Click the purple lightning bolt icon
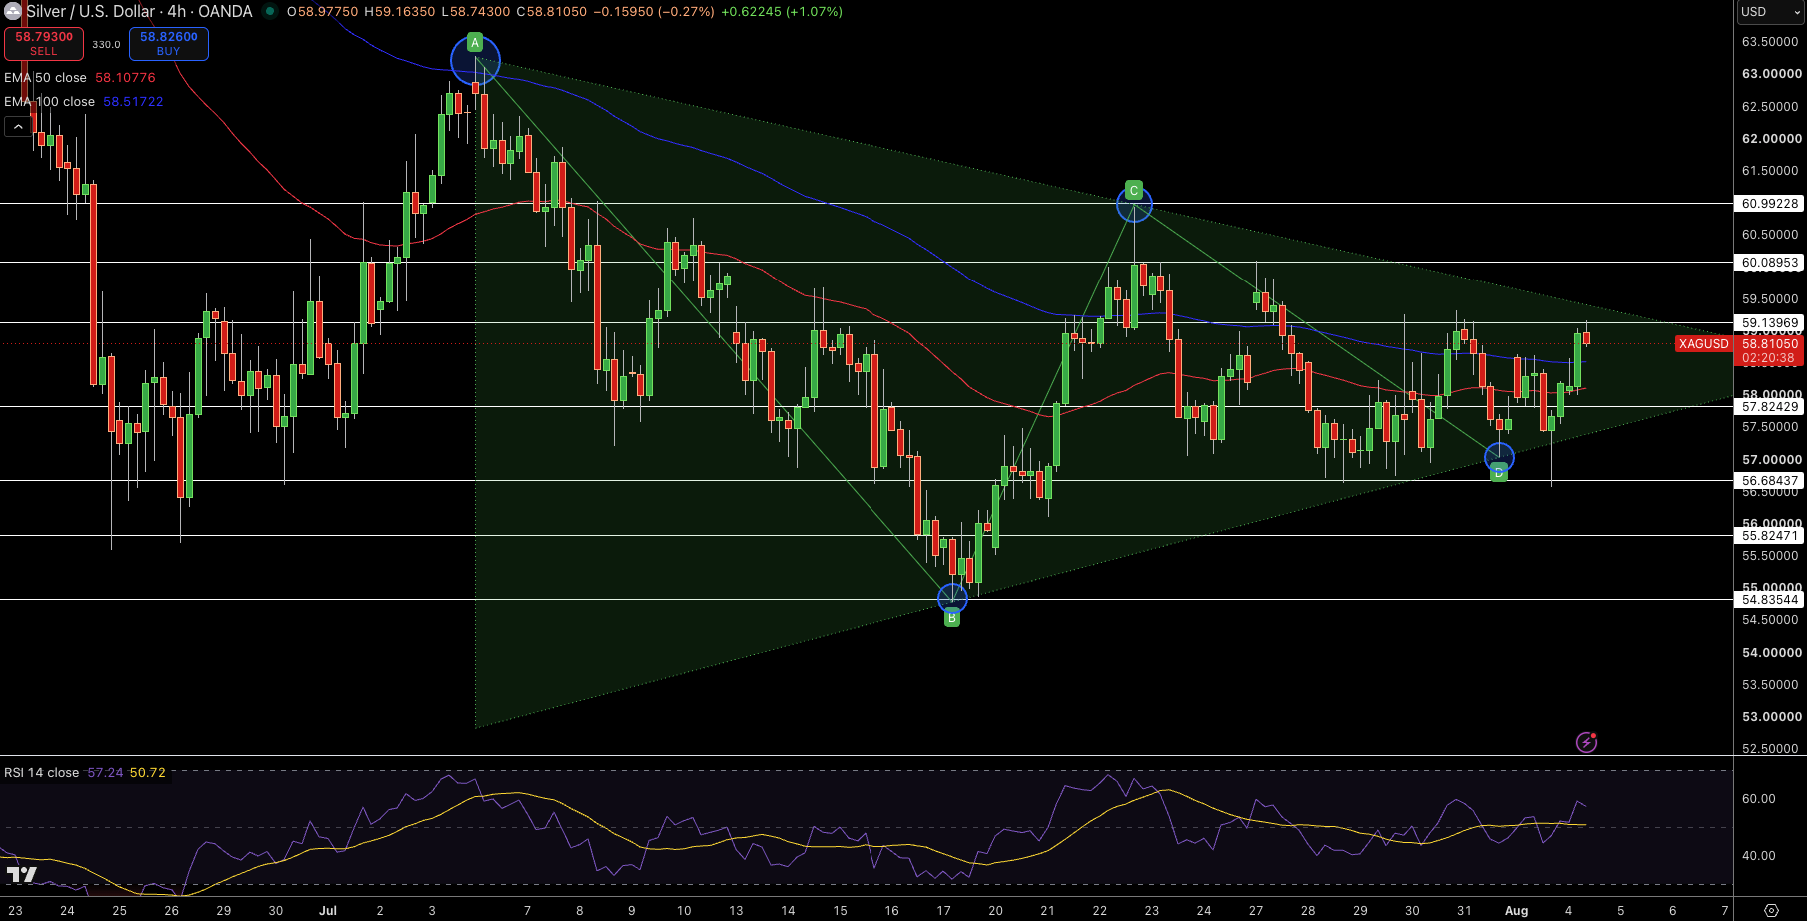Image resolution: width=1807 pixels, height=921 pixels. point(1586,742)
